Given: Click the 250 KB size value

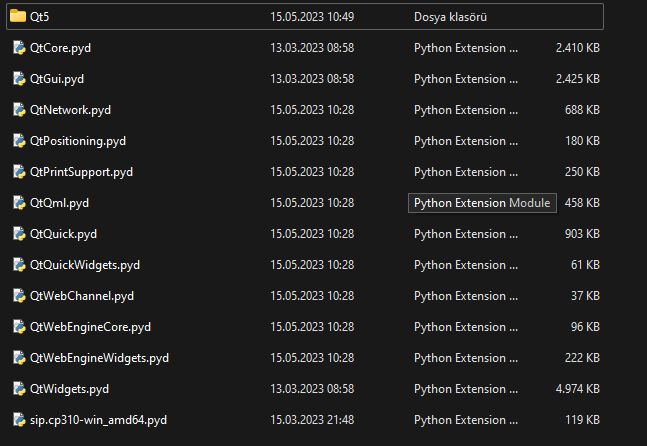Looking at the screenshot, I should point(582,172).
